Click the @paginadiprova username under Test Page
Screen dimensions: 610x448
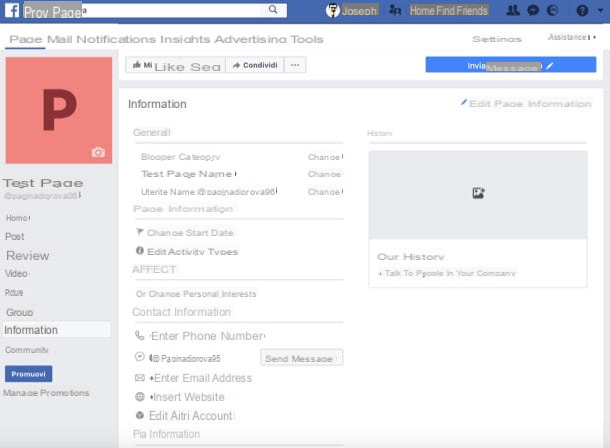click(x=42, y=196)
